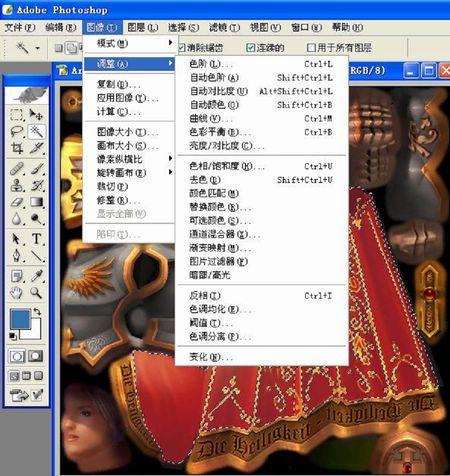Toggle the 连续的 (contiguous) checkbox
This screenshot has width=450, height=476.
click(x=250, y=48)
